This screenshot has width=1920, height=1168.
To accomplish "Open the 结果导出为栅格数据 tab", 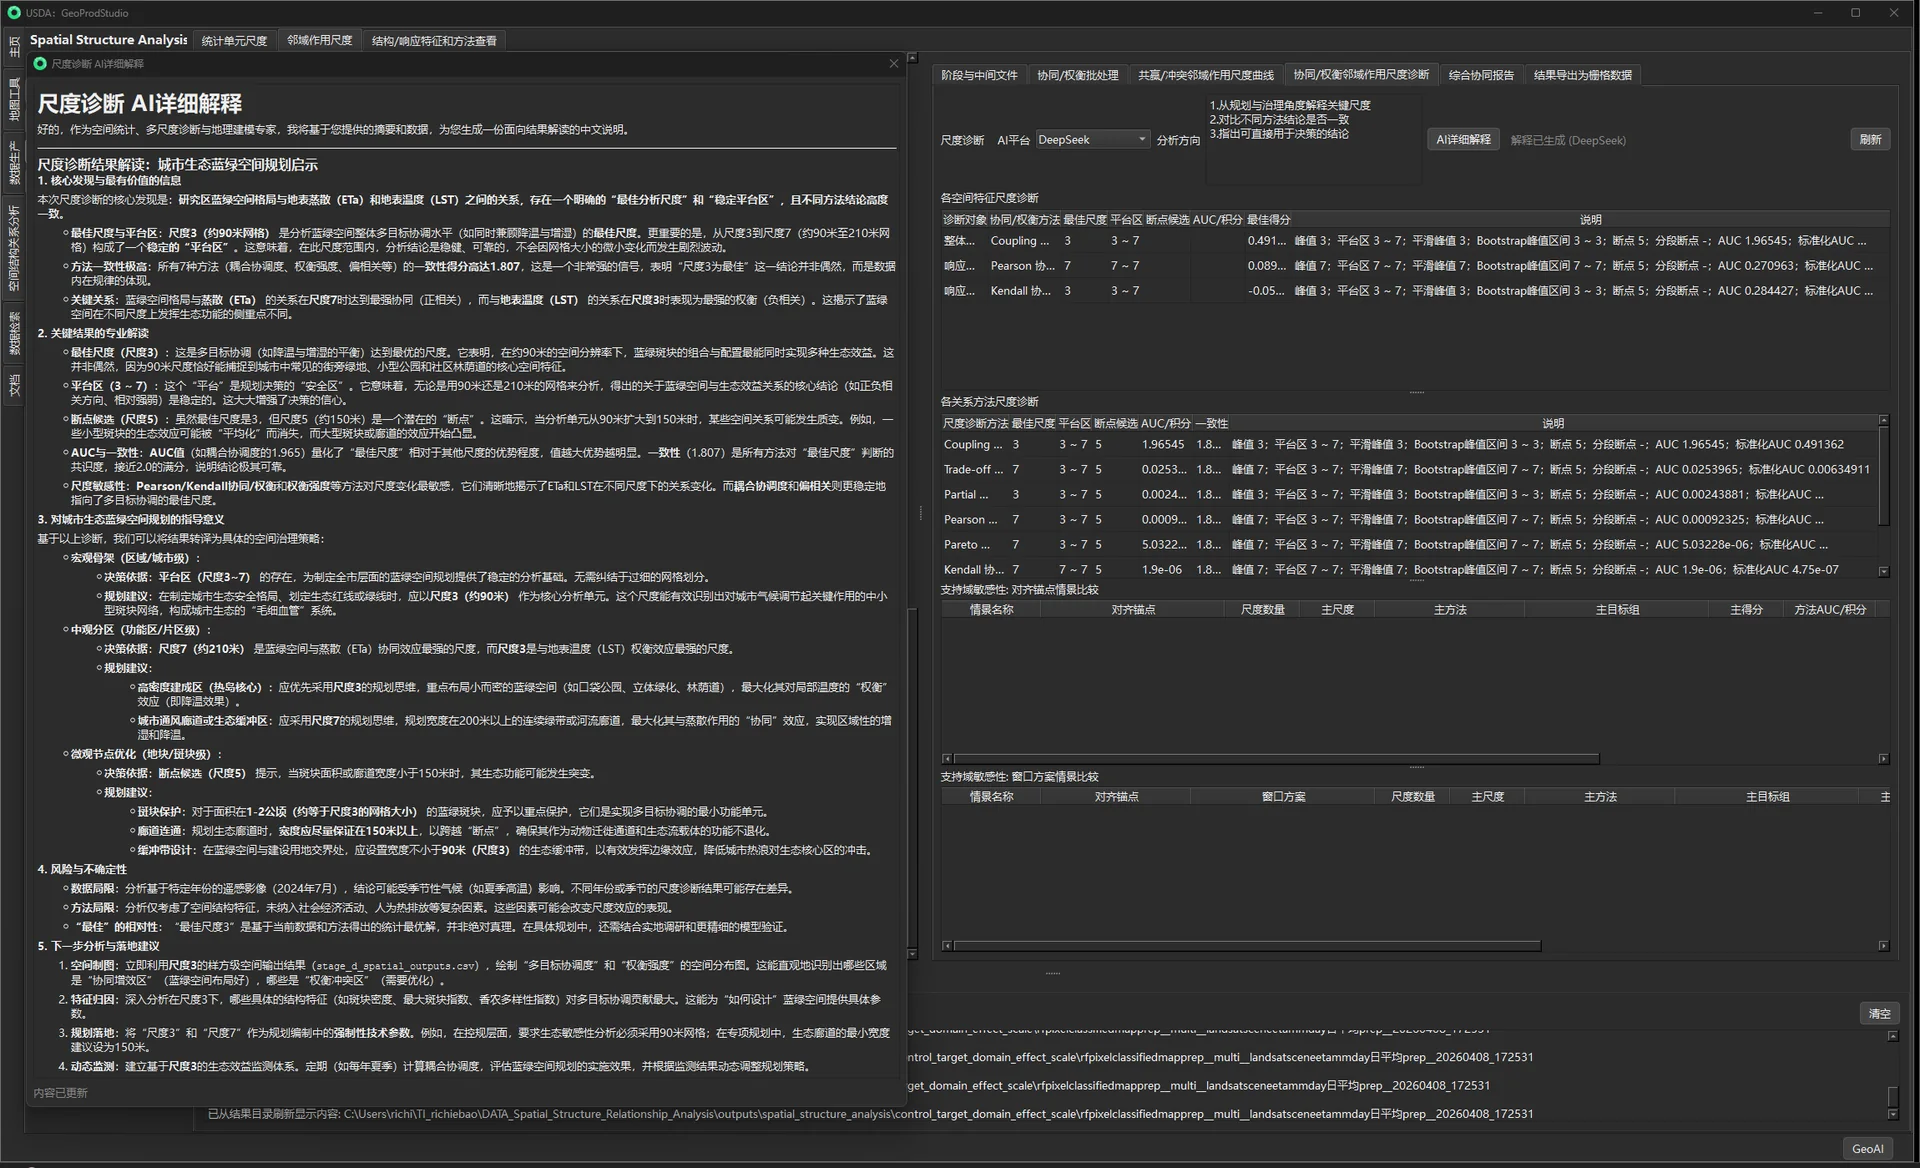I will click(1583, 75).
